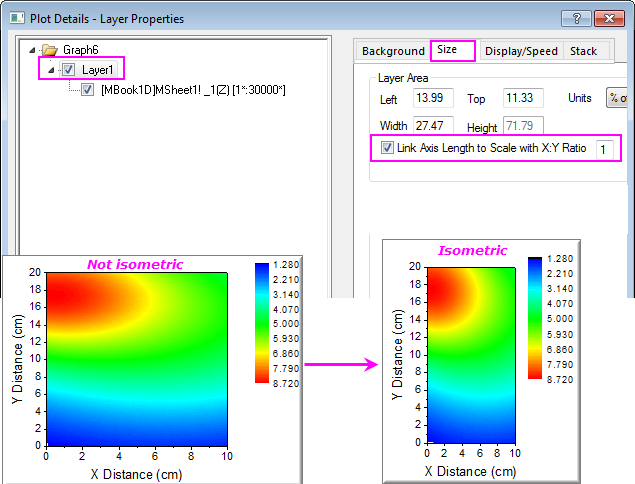Switch to the Background tab
This screenshot has width=635, height=484.
(x=393, y=51)
